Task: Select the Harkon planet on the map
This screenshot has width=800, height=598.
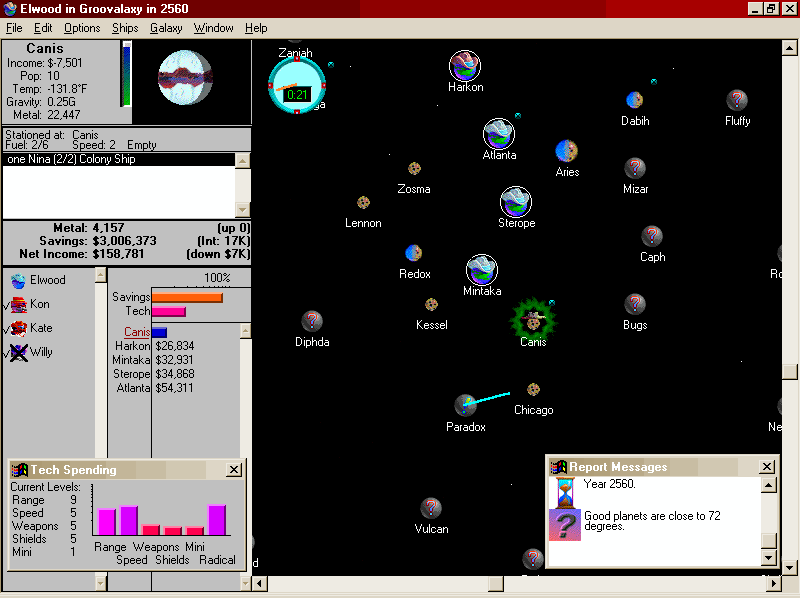Action: [463, 65]
